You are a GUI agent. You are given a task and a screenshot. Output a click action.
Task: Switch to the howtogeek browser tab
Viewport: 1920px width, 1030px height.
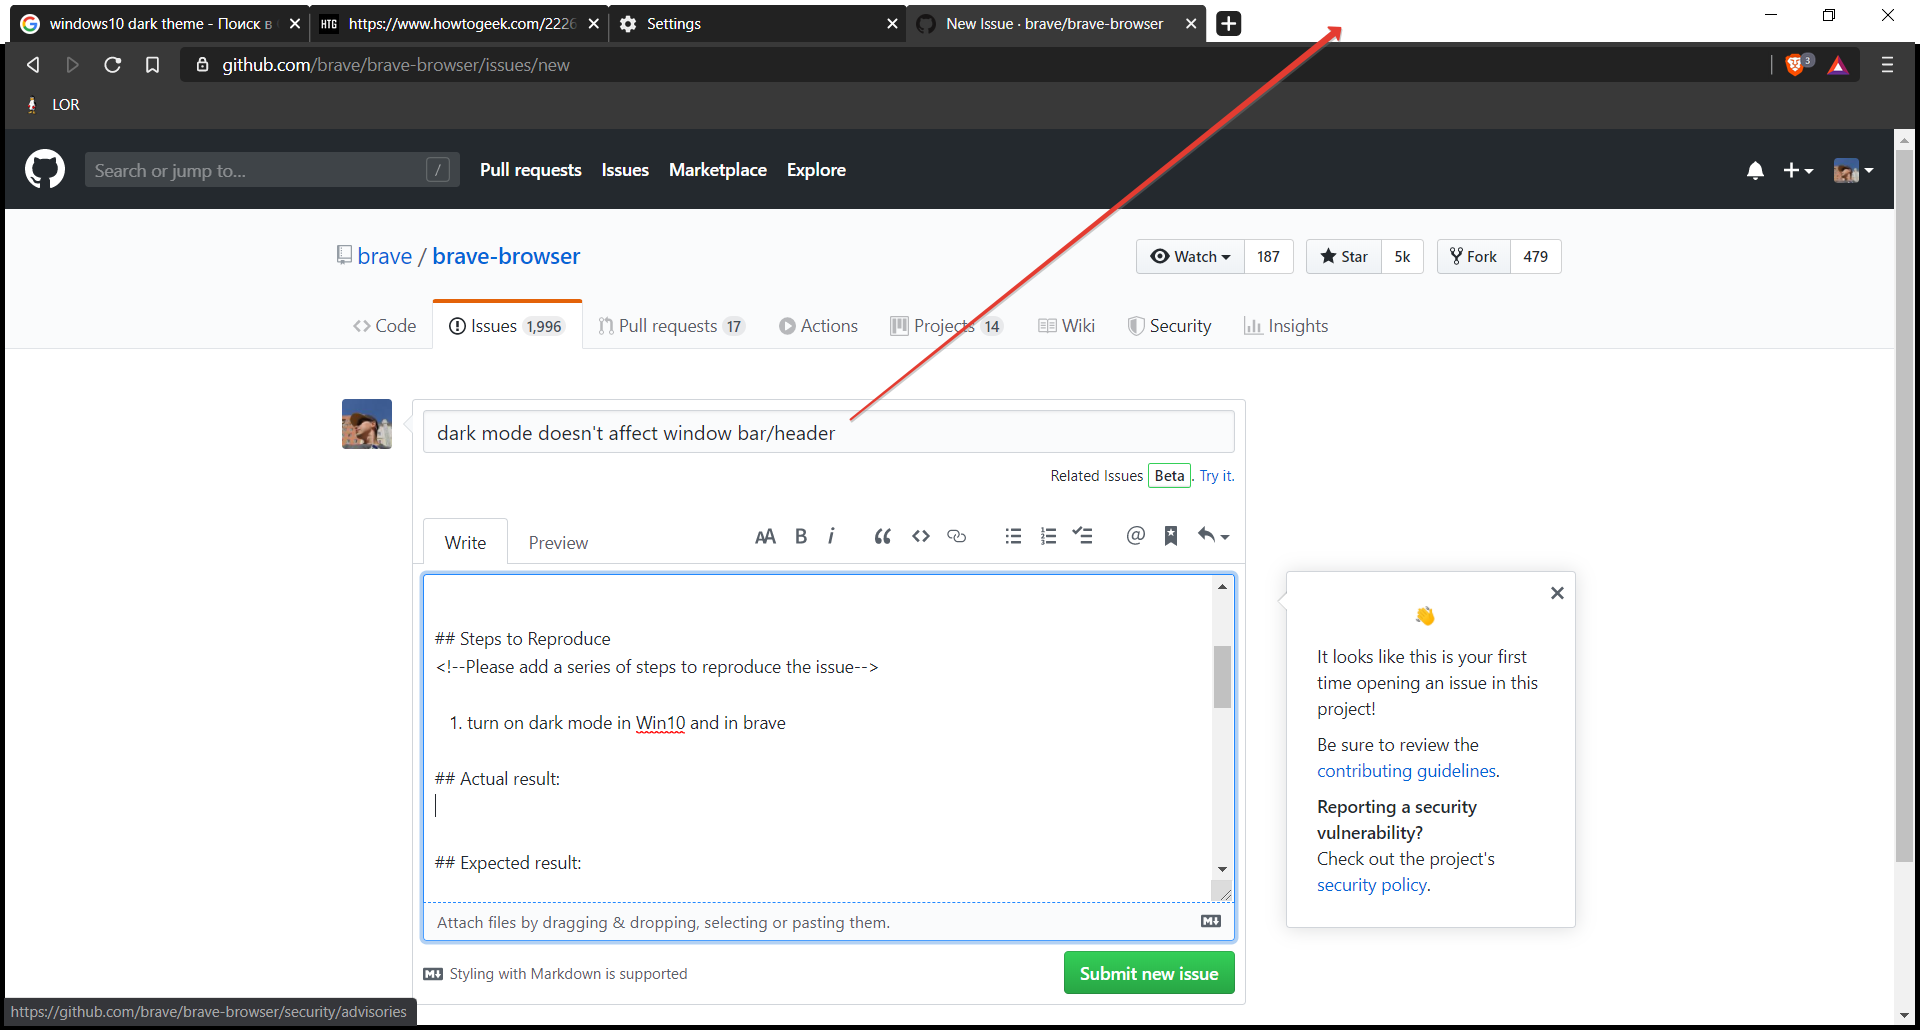tap(460, 24)
